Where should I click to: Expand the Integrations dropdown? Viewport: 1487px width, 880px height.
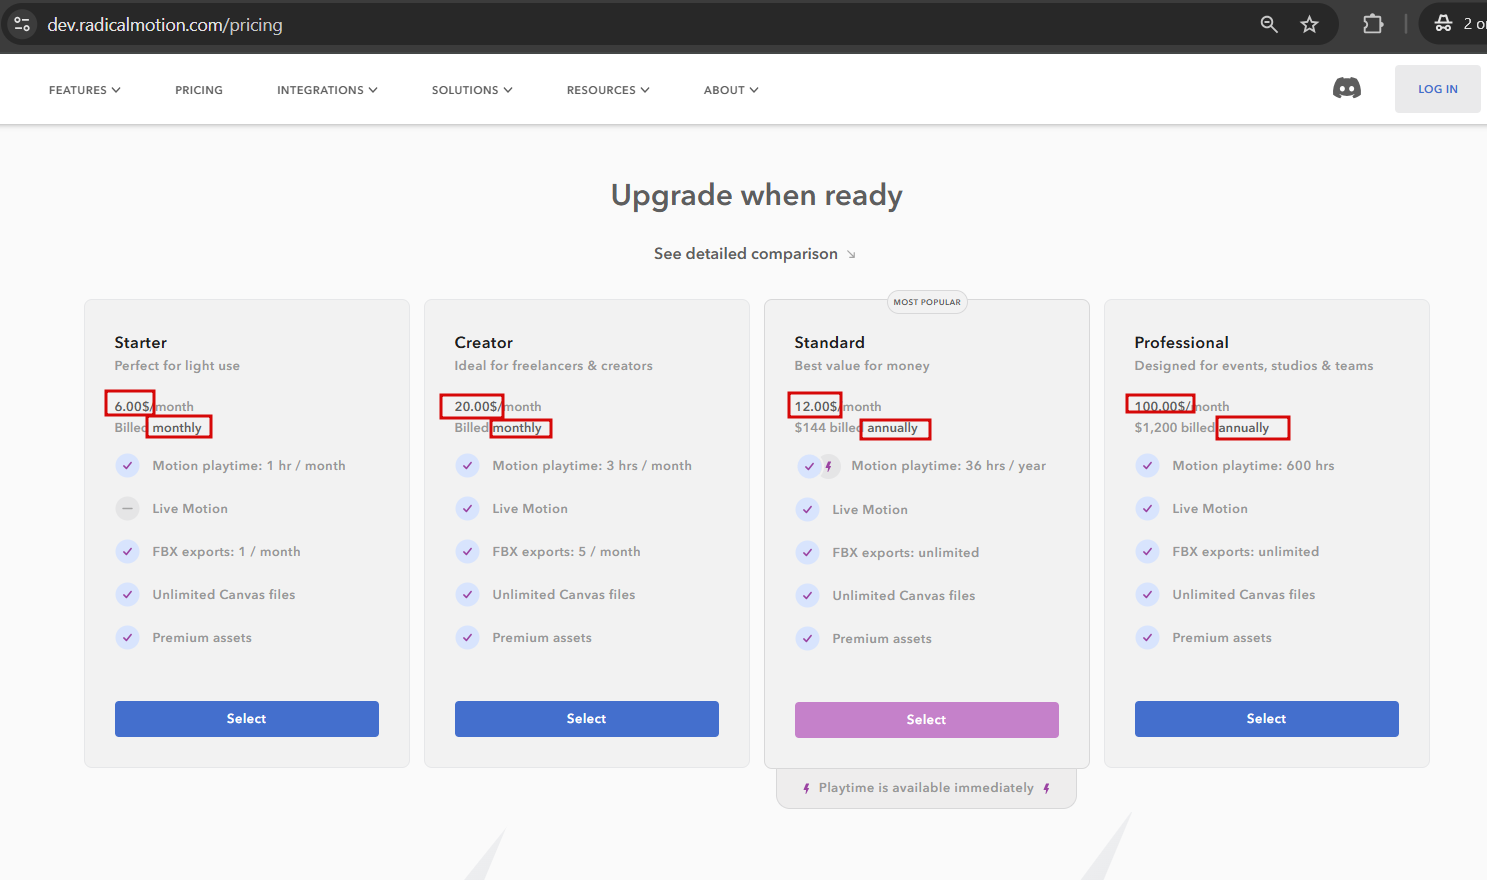point(327,90)
